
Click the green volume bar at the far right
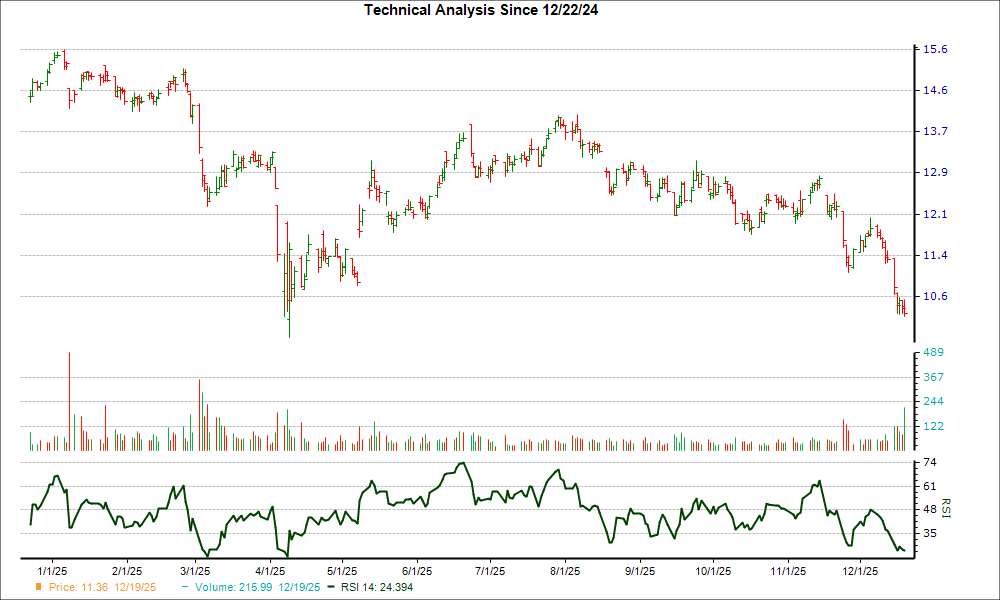click(x=903, y=425)
